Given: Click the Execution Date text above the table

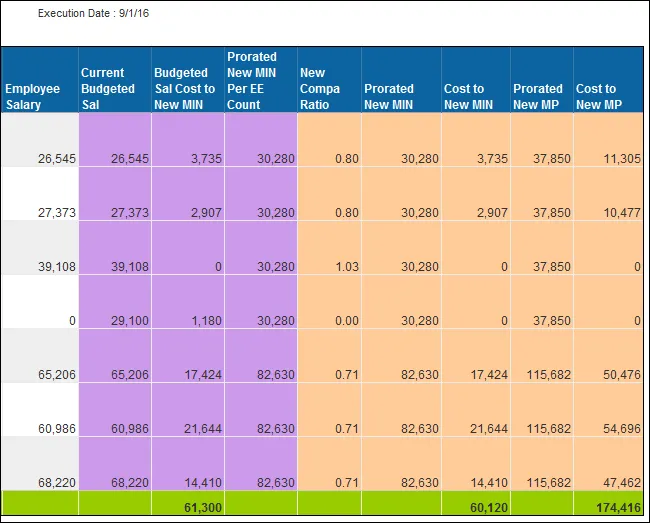Looking at the screenshot, I should click(92, 14).
